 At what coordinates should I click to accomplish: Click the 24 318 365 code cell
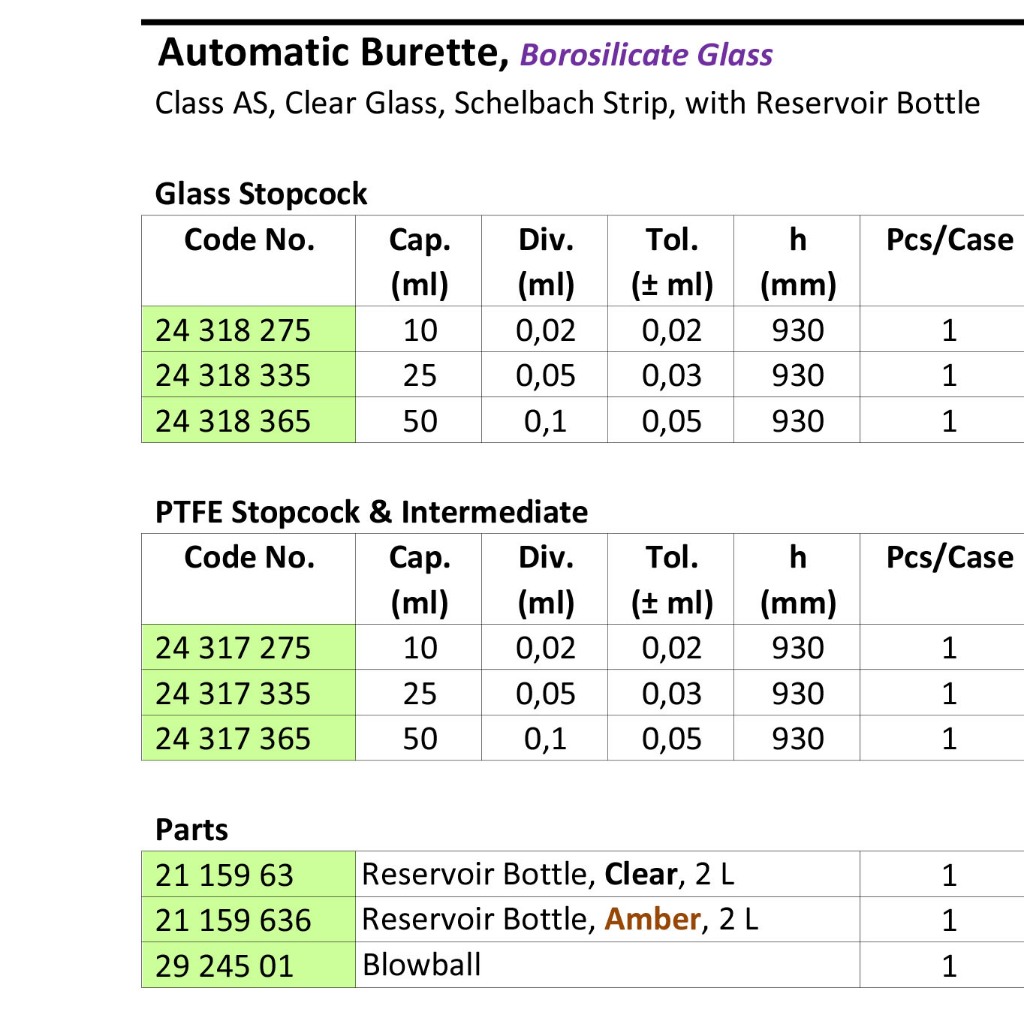click(233, 421)
